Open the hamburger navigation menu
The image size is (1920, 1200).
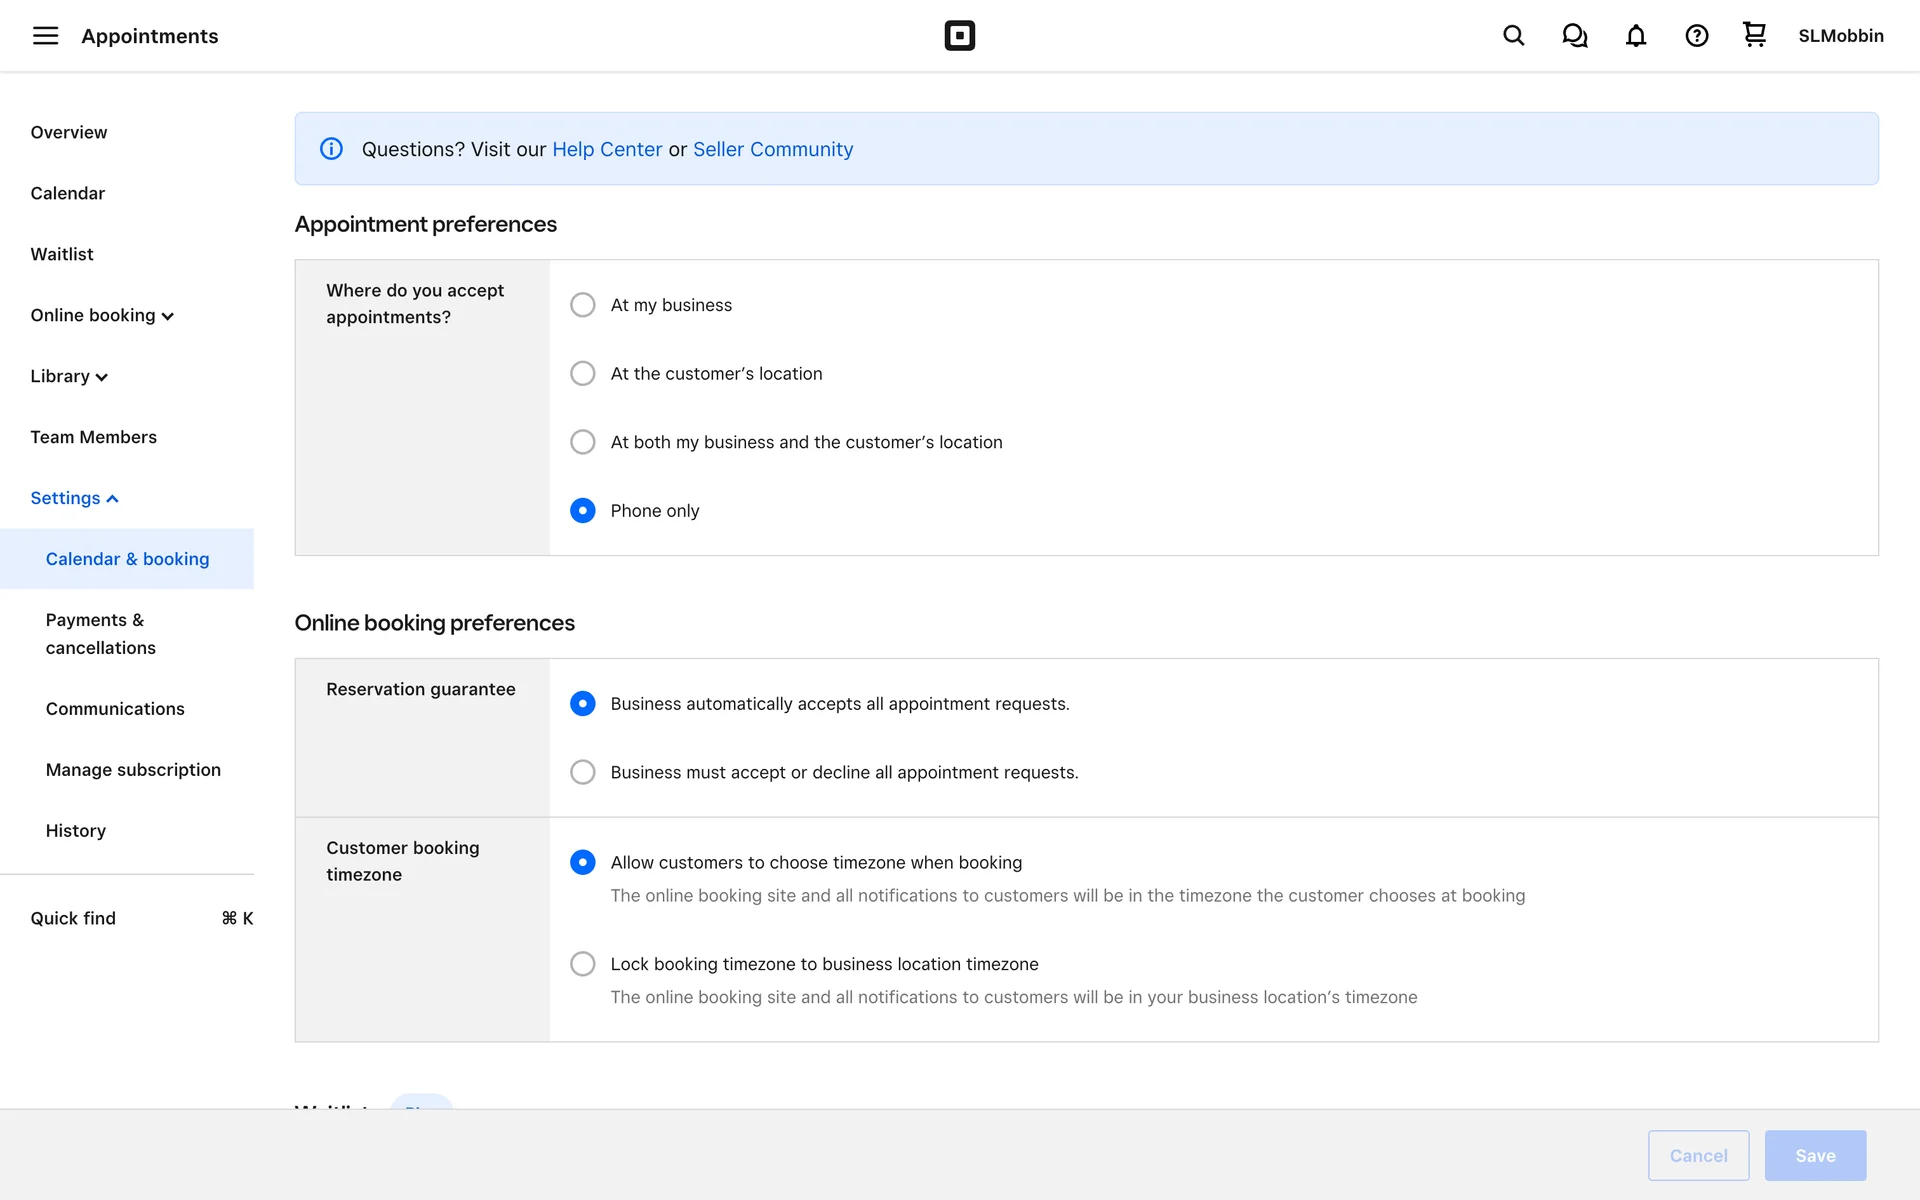click(x=45, y=36)
